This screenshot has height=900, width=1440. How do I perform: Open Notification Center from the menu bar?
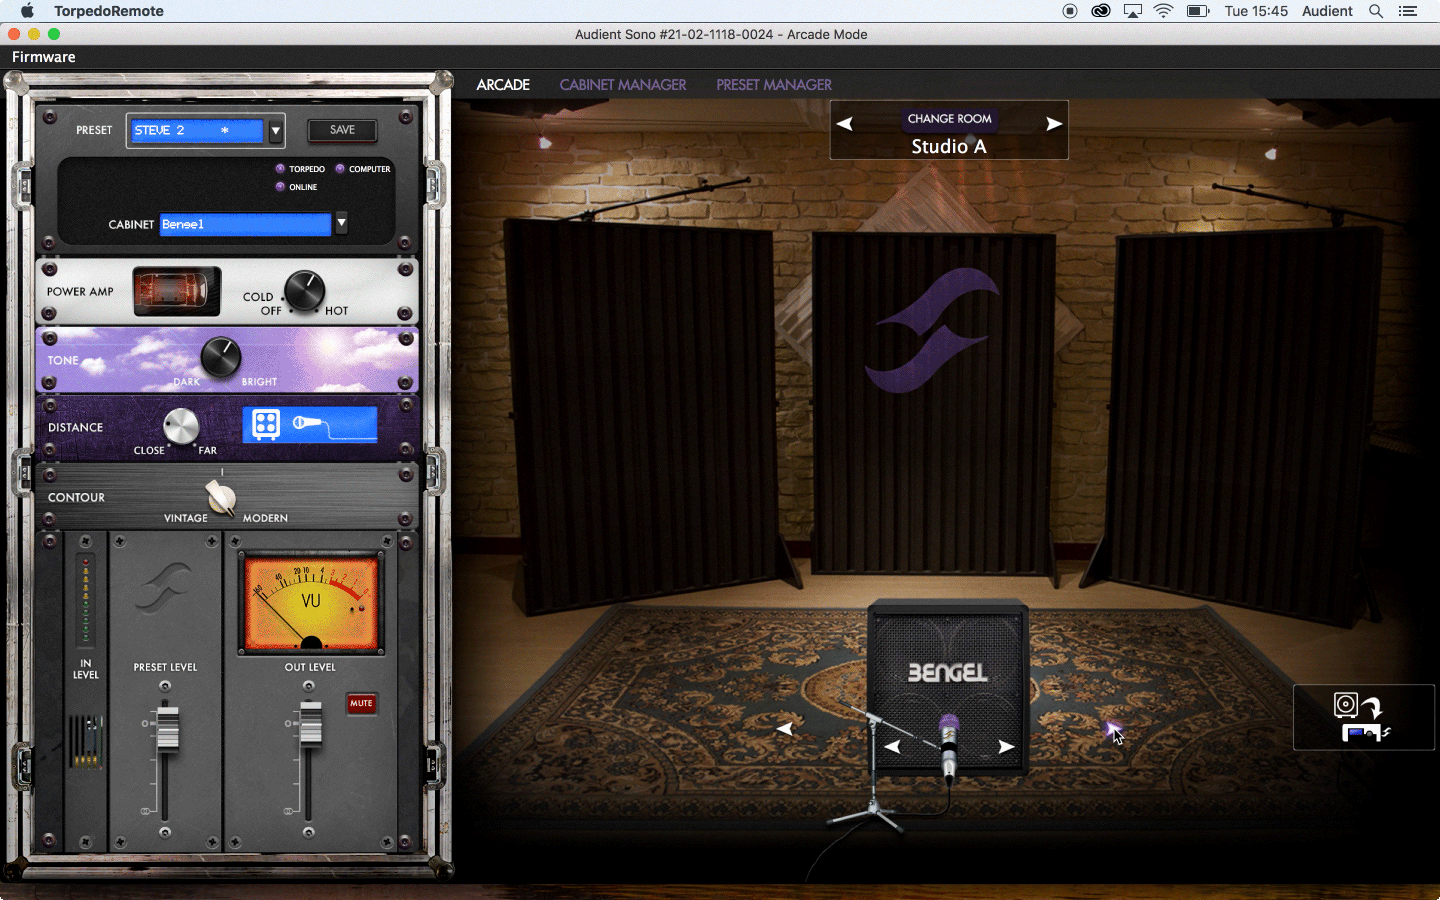[x=1408, y=11]
